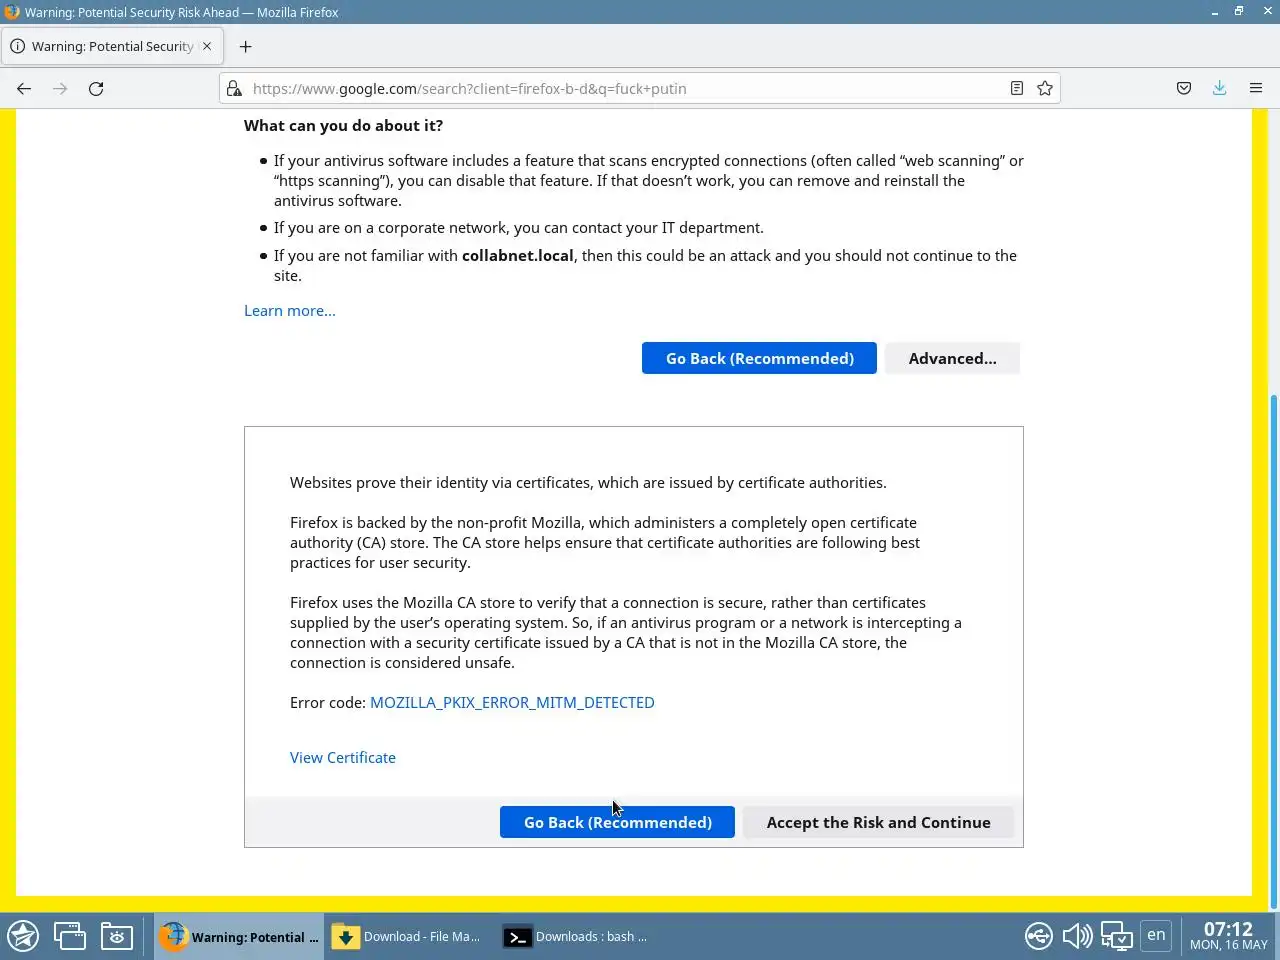Click the display/monitor tray icon
The image size is (1280, 960).
point(1116,937)
